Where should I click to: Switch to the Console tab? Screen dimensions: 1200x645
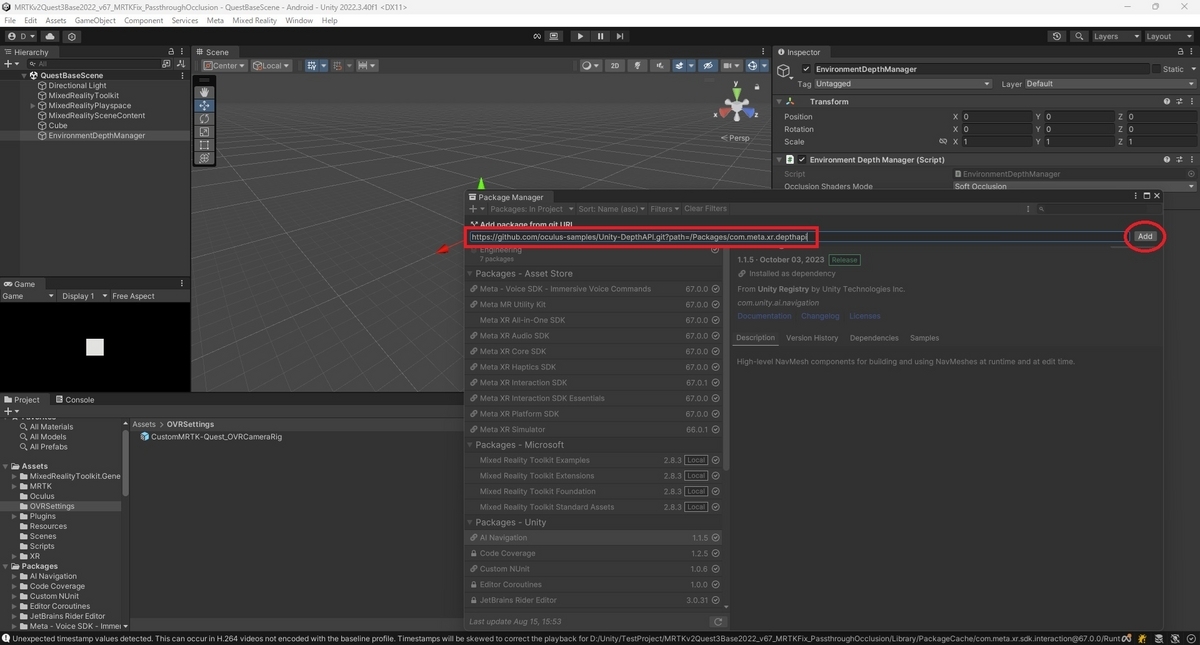click(x=76, y=399)
